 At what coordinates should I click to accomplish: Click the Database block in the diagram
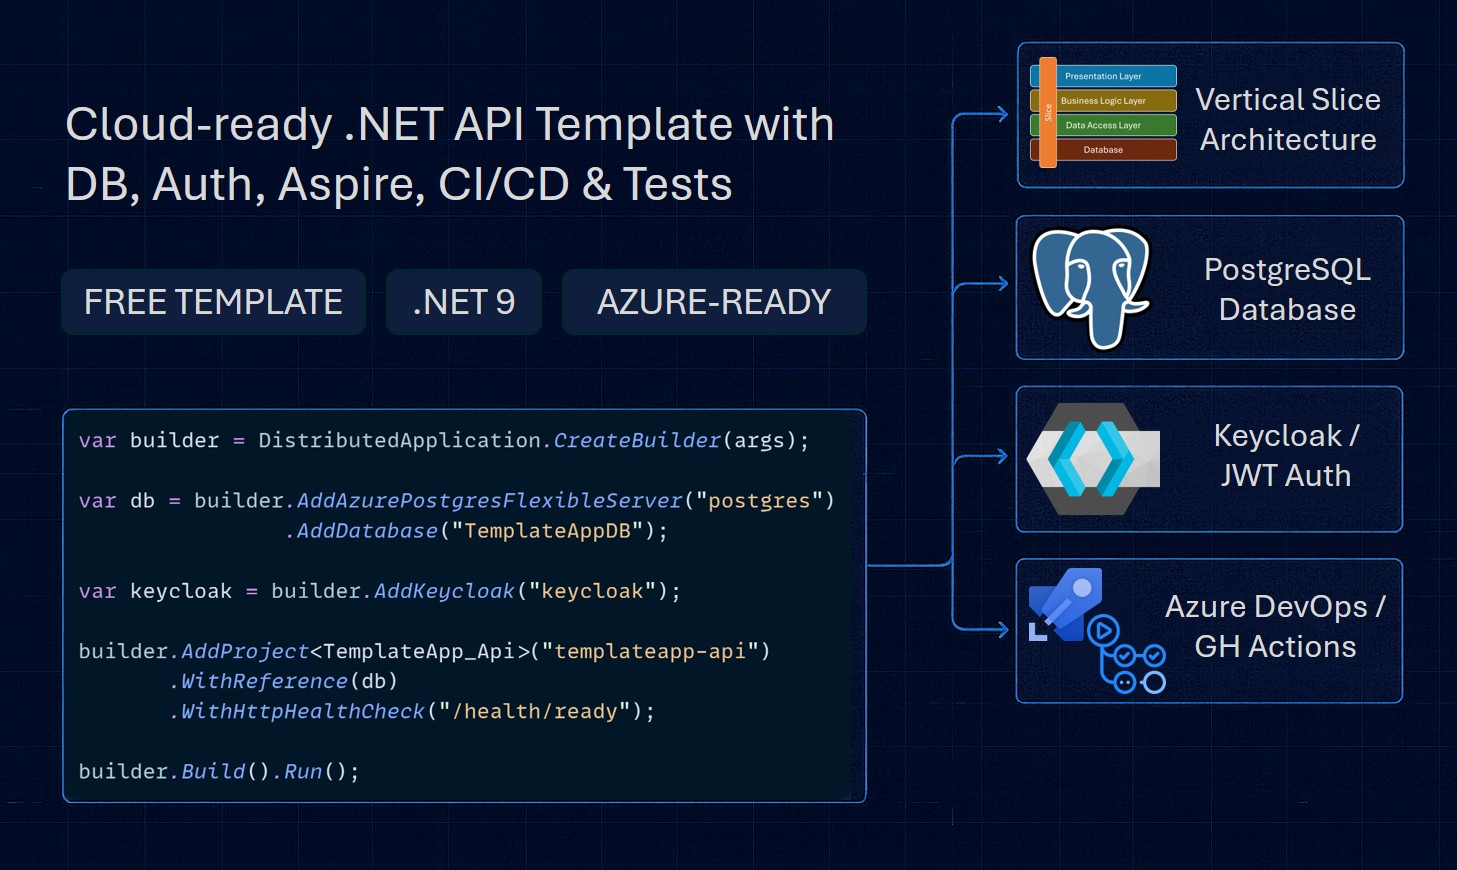[1103, 150]
